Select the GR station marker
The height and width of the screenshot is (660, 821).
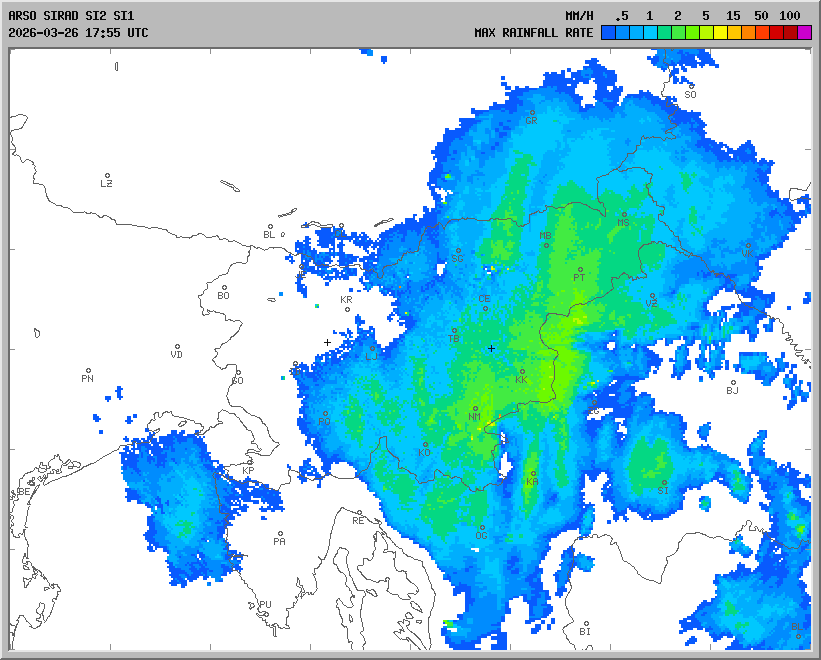531,112
